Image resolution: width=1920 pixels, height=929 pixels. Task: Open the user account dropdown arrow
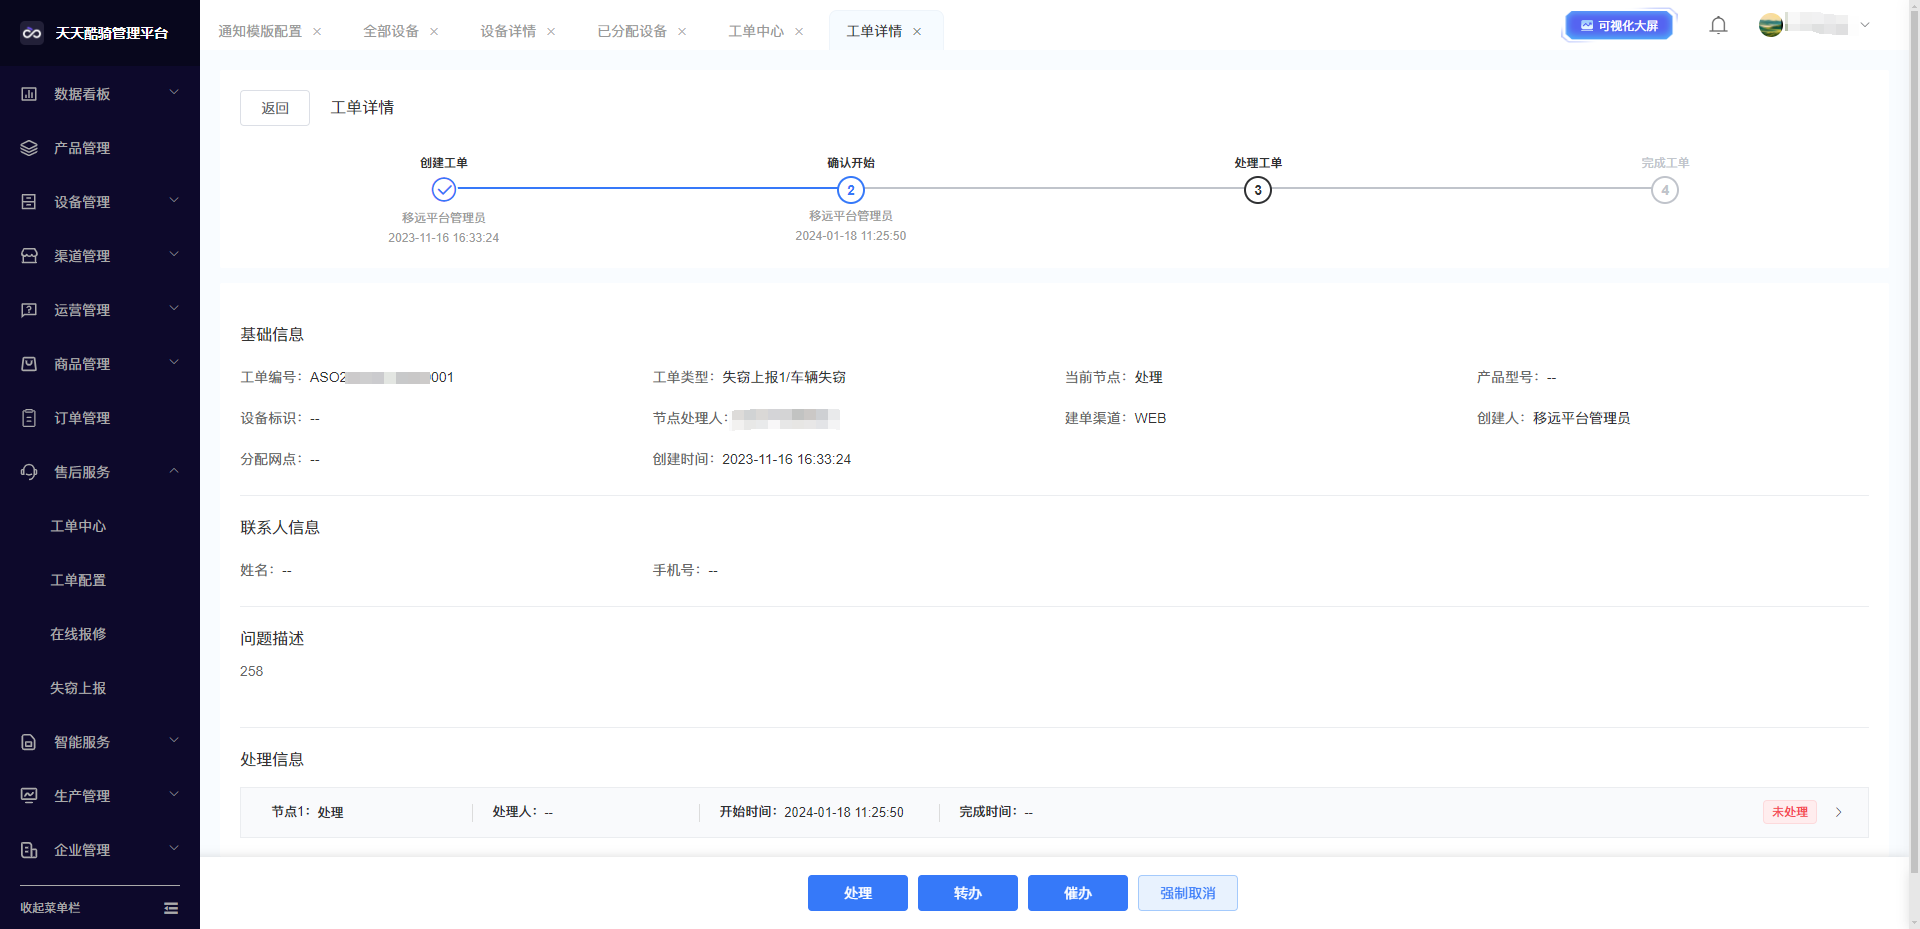pyautogui.click(x=1865, y=26)
